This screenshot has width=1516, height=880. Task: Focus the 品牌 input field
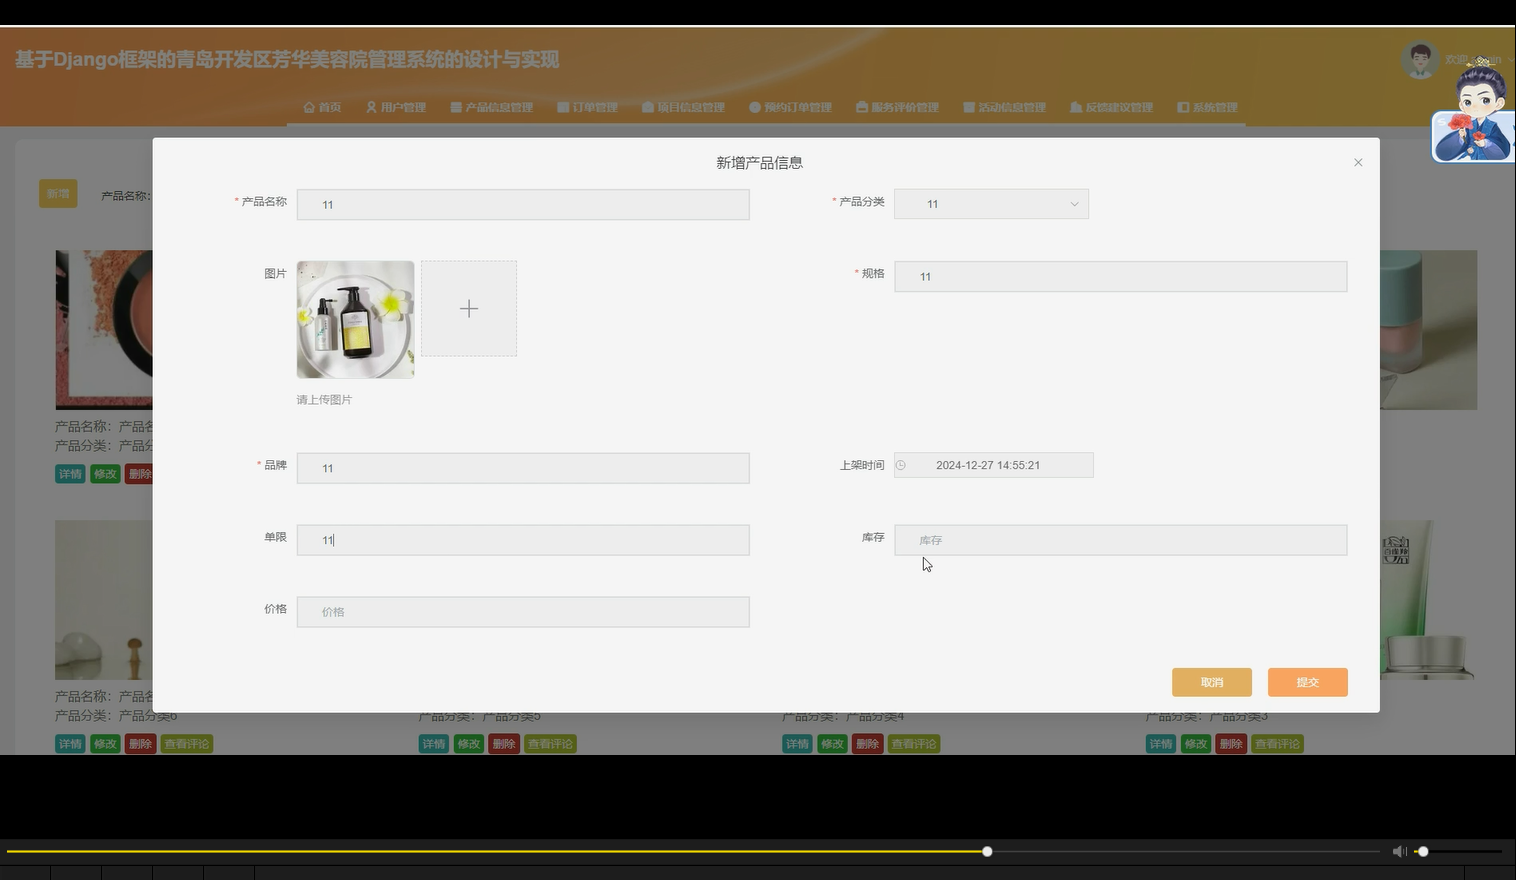point(523,468)
